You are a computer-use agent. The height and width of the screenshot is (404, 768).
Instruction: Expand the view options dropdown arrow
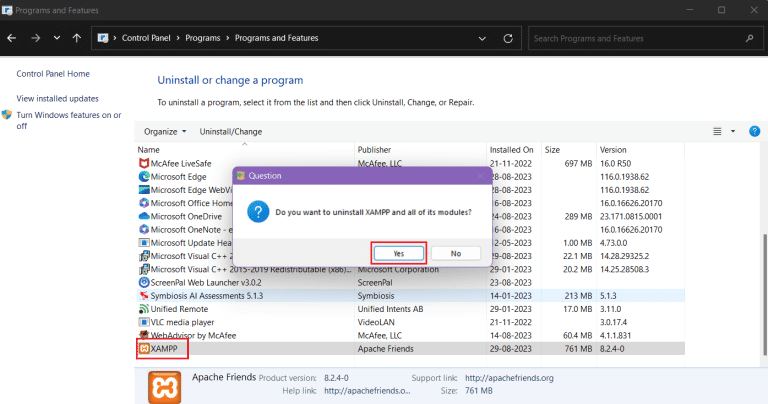(x=732, y=131)
